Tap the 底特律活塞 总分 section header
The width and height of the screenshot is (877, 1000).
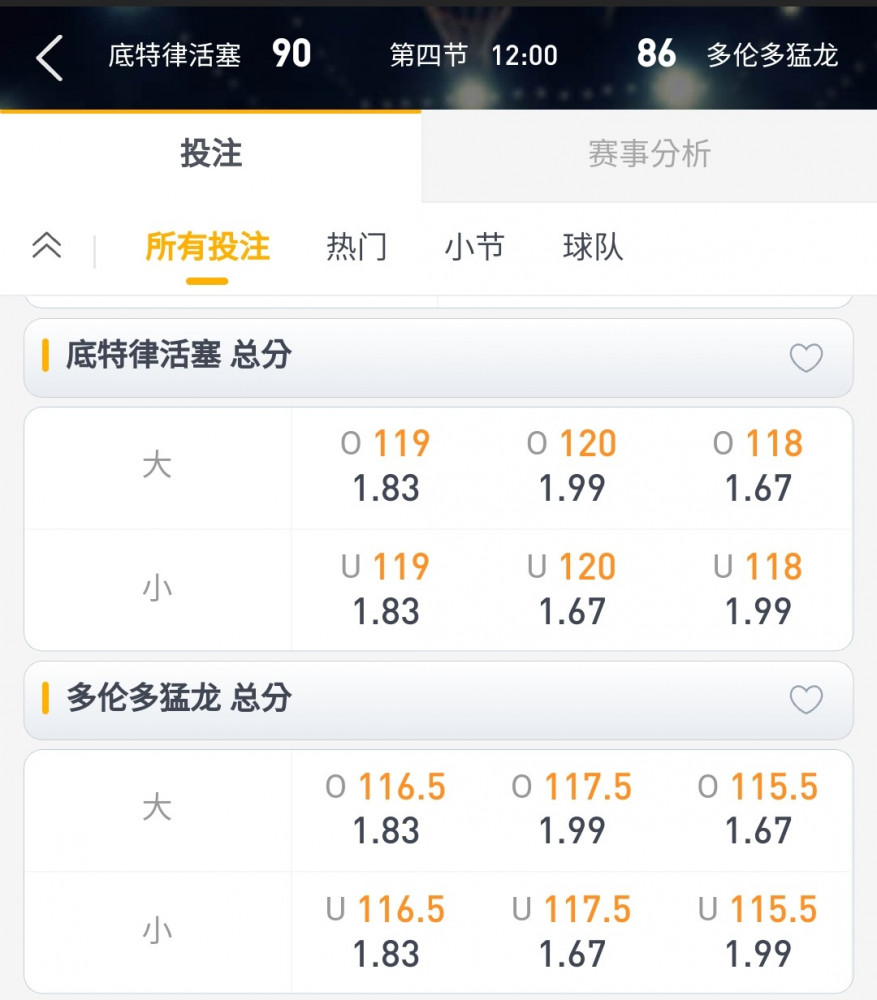pyautogui.click(x=438, y=358)
